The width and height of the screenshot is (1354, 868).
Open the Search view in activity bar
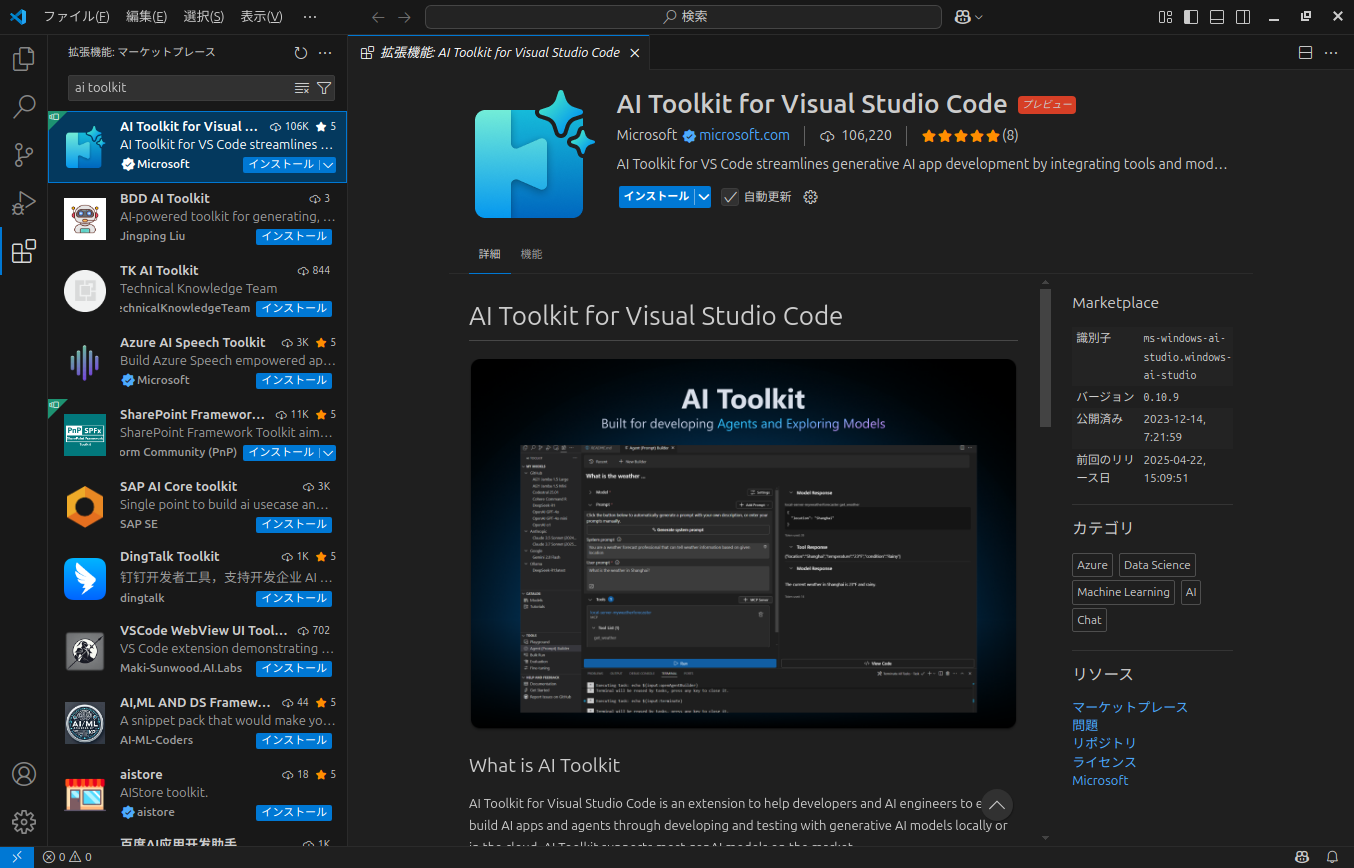[x=24, y=107]
